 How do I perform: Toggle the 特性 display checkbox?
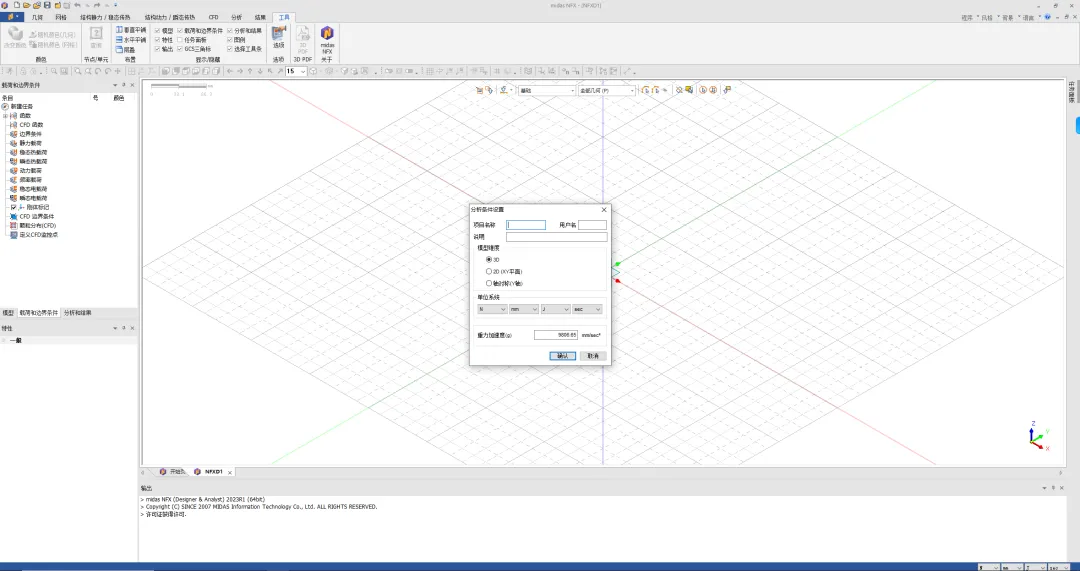click(158, 40)
